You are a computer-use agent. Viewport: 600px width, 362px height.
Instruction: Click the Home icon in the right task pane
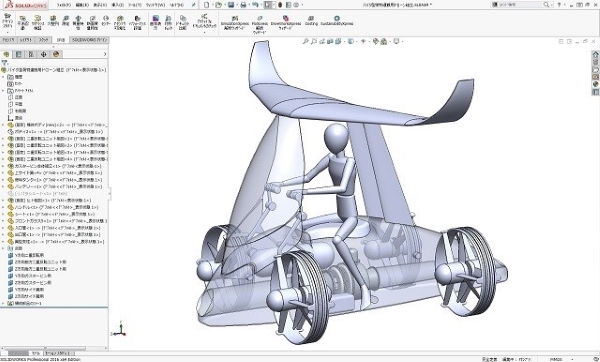pyautogui.click(x=595, y=54)
